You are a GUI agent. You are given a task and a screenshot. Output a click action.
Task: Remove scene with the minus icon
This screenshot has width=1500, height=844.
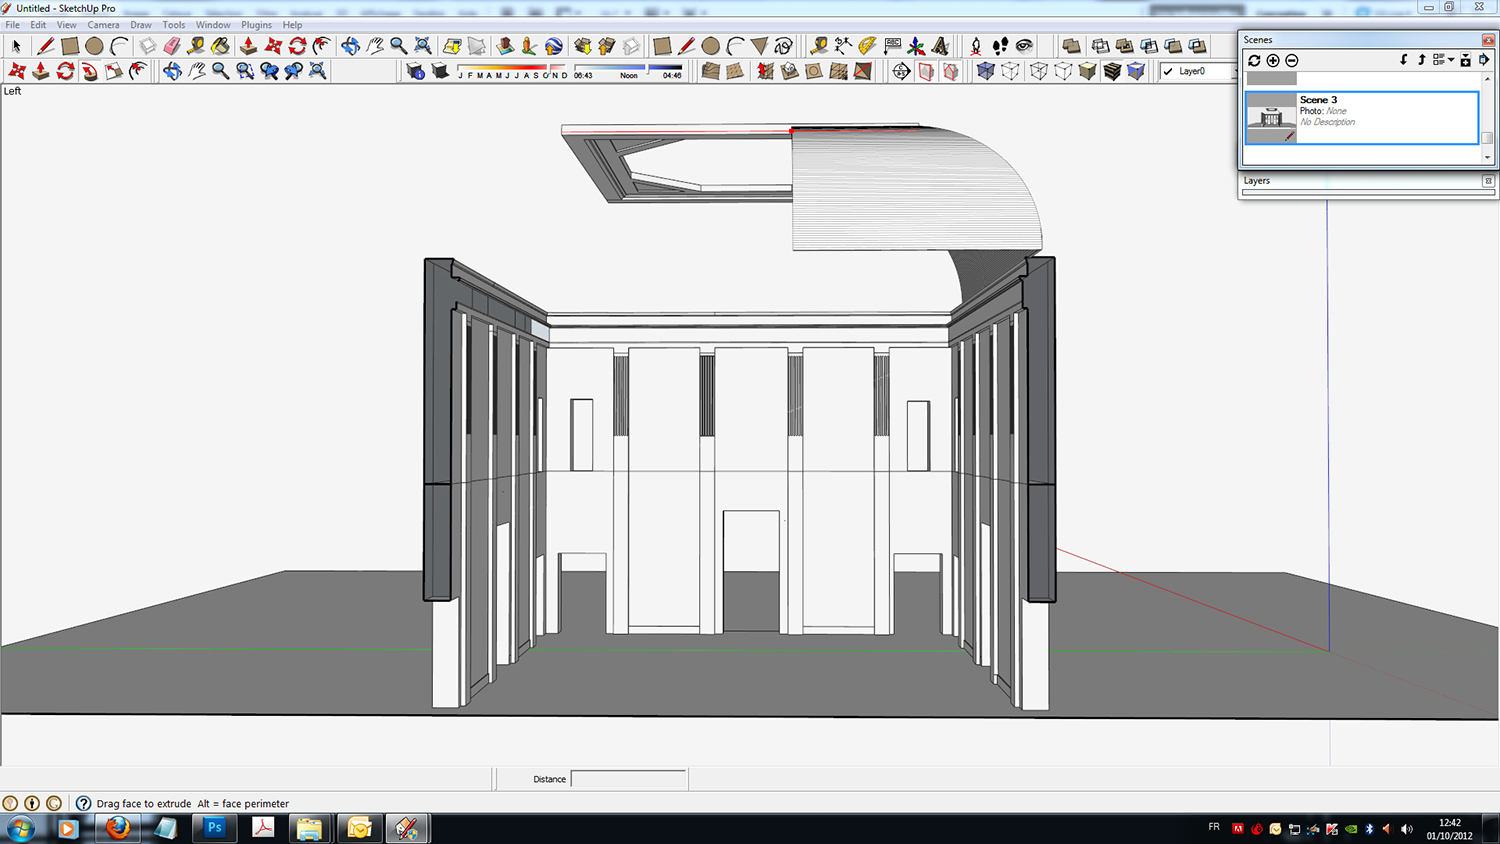[x=1292, y=61]
